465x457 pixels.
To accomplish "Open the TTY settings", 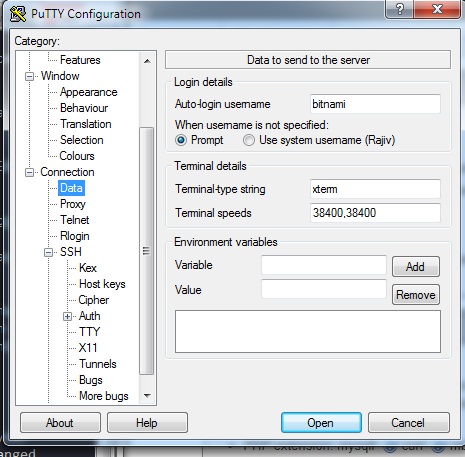I will (89, 332).
